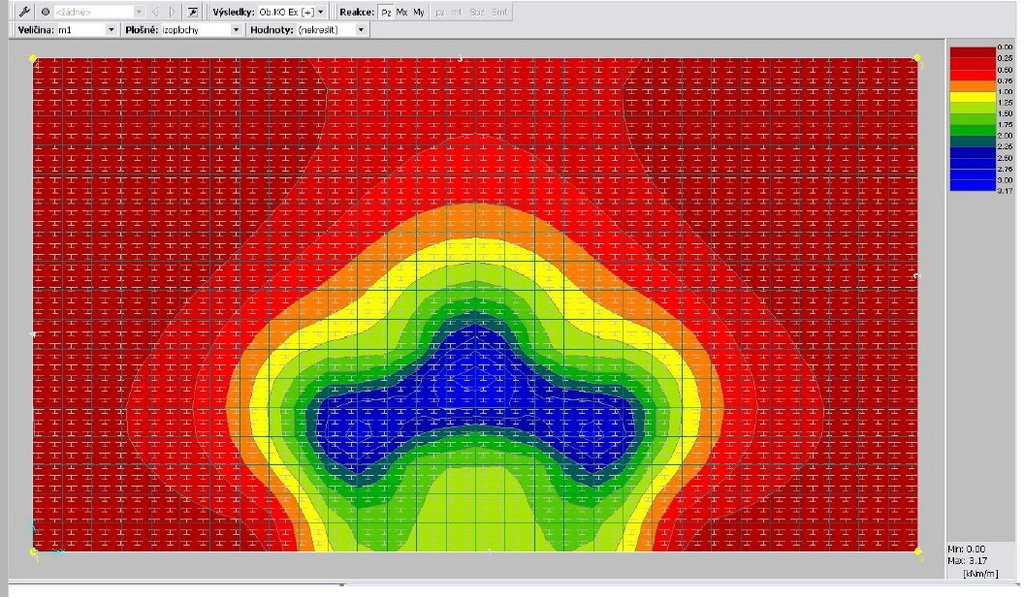This screenshot has height=598, width=1024.
Task: Toggle the Pz reaction button
Action: [x=386, y=12]
